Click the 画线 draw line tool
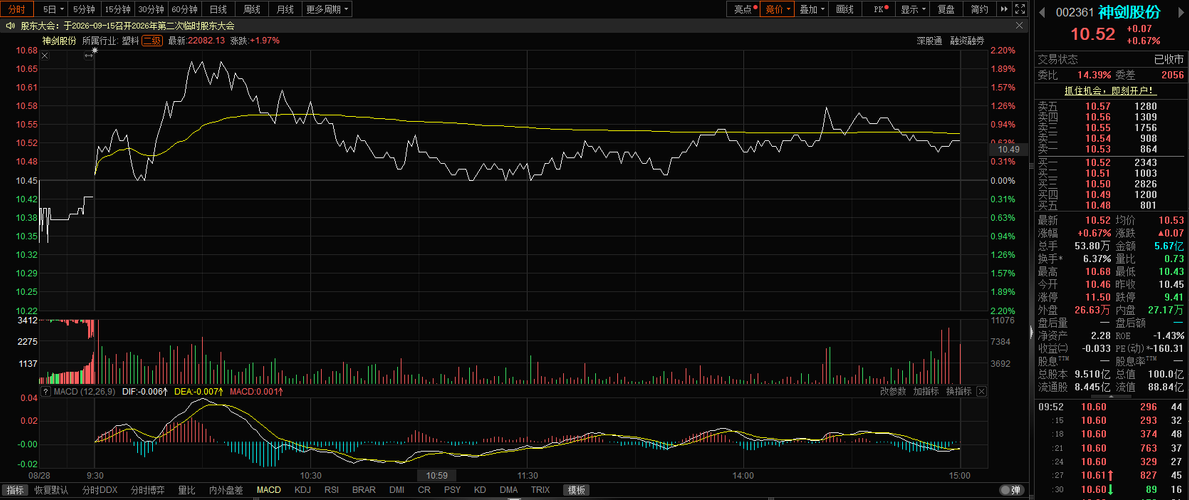The width and height of the screenshot is (1189, 500). pos(845,9)
